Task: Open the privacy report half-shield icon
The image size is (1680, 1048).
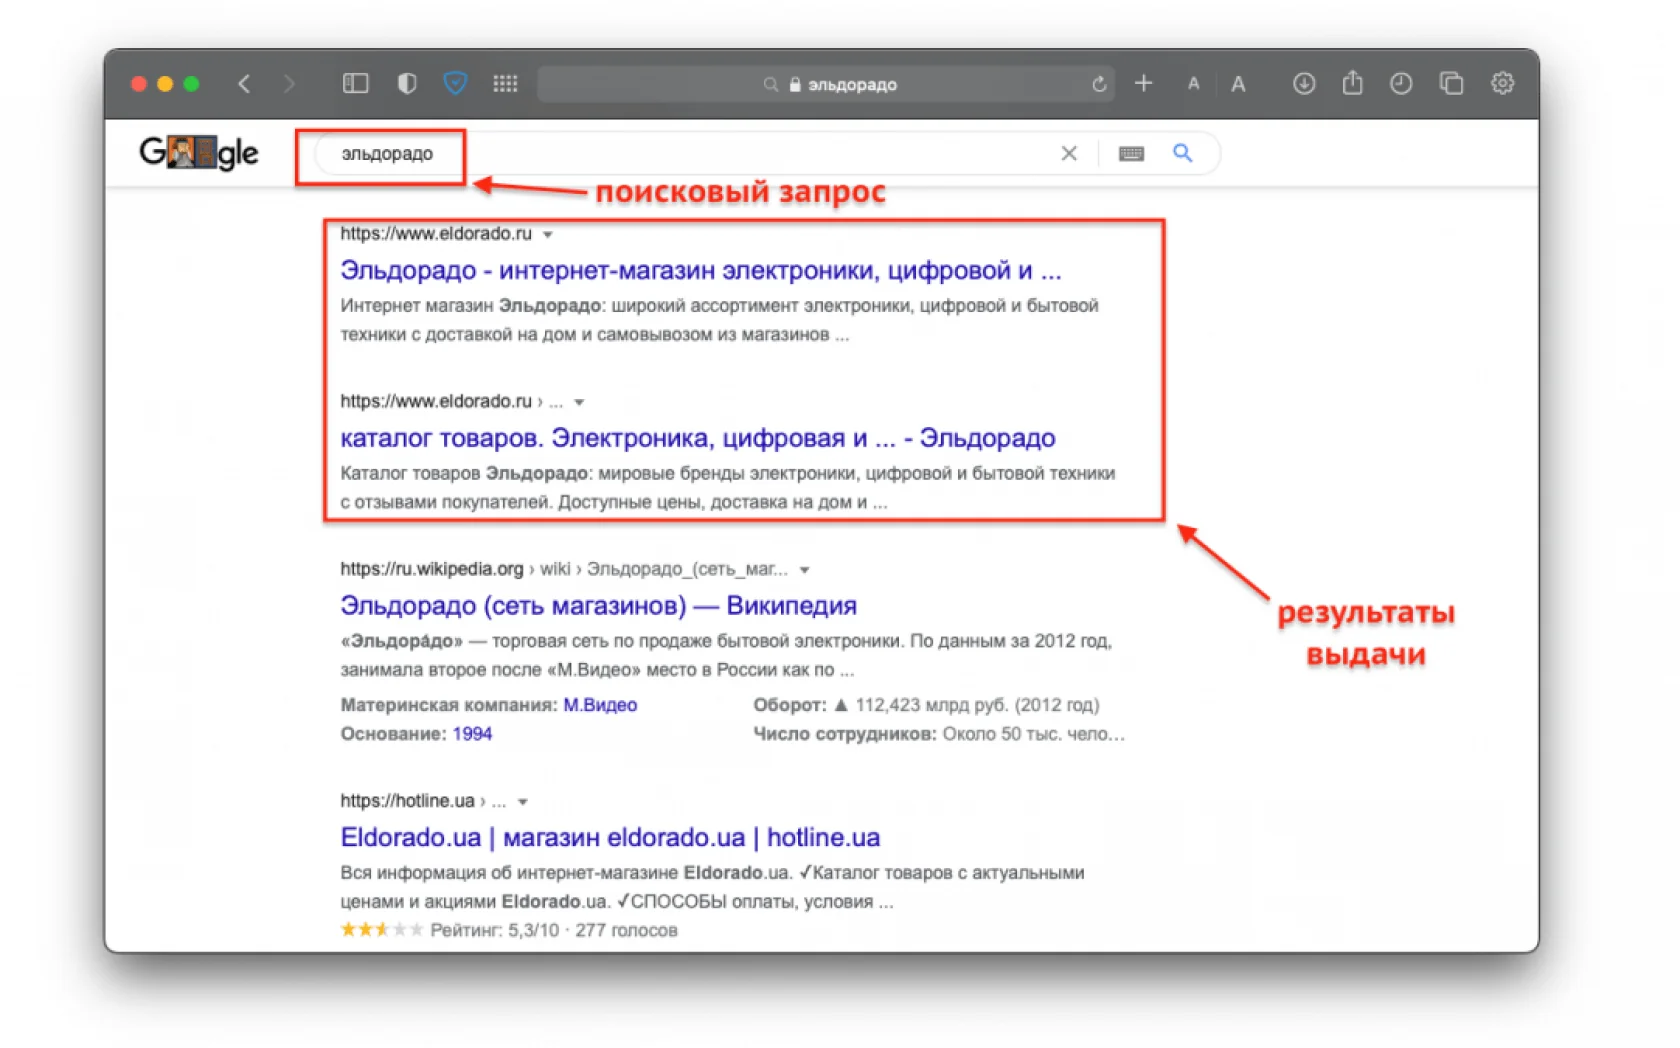Action: (406, 84)
